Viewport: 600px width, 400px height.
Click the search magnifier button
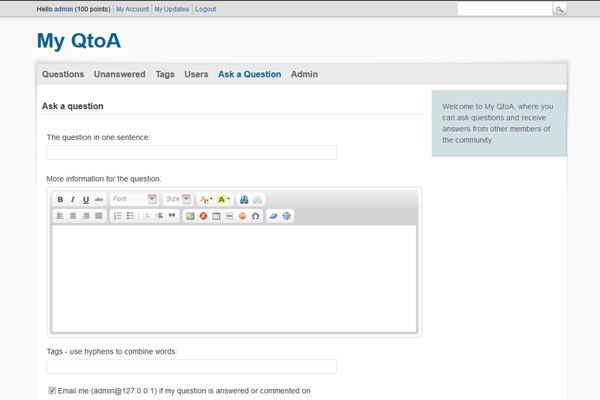point(559,9)
